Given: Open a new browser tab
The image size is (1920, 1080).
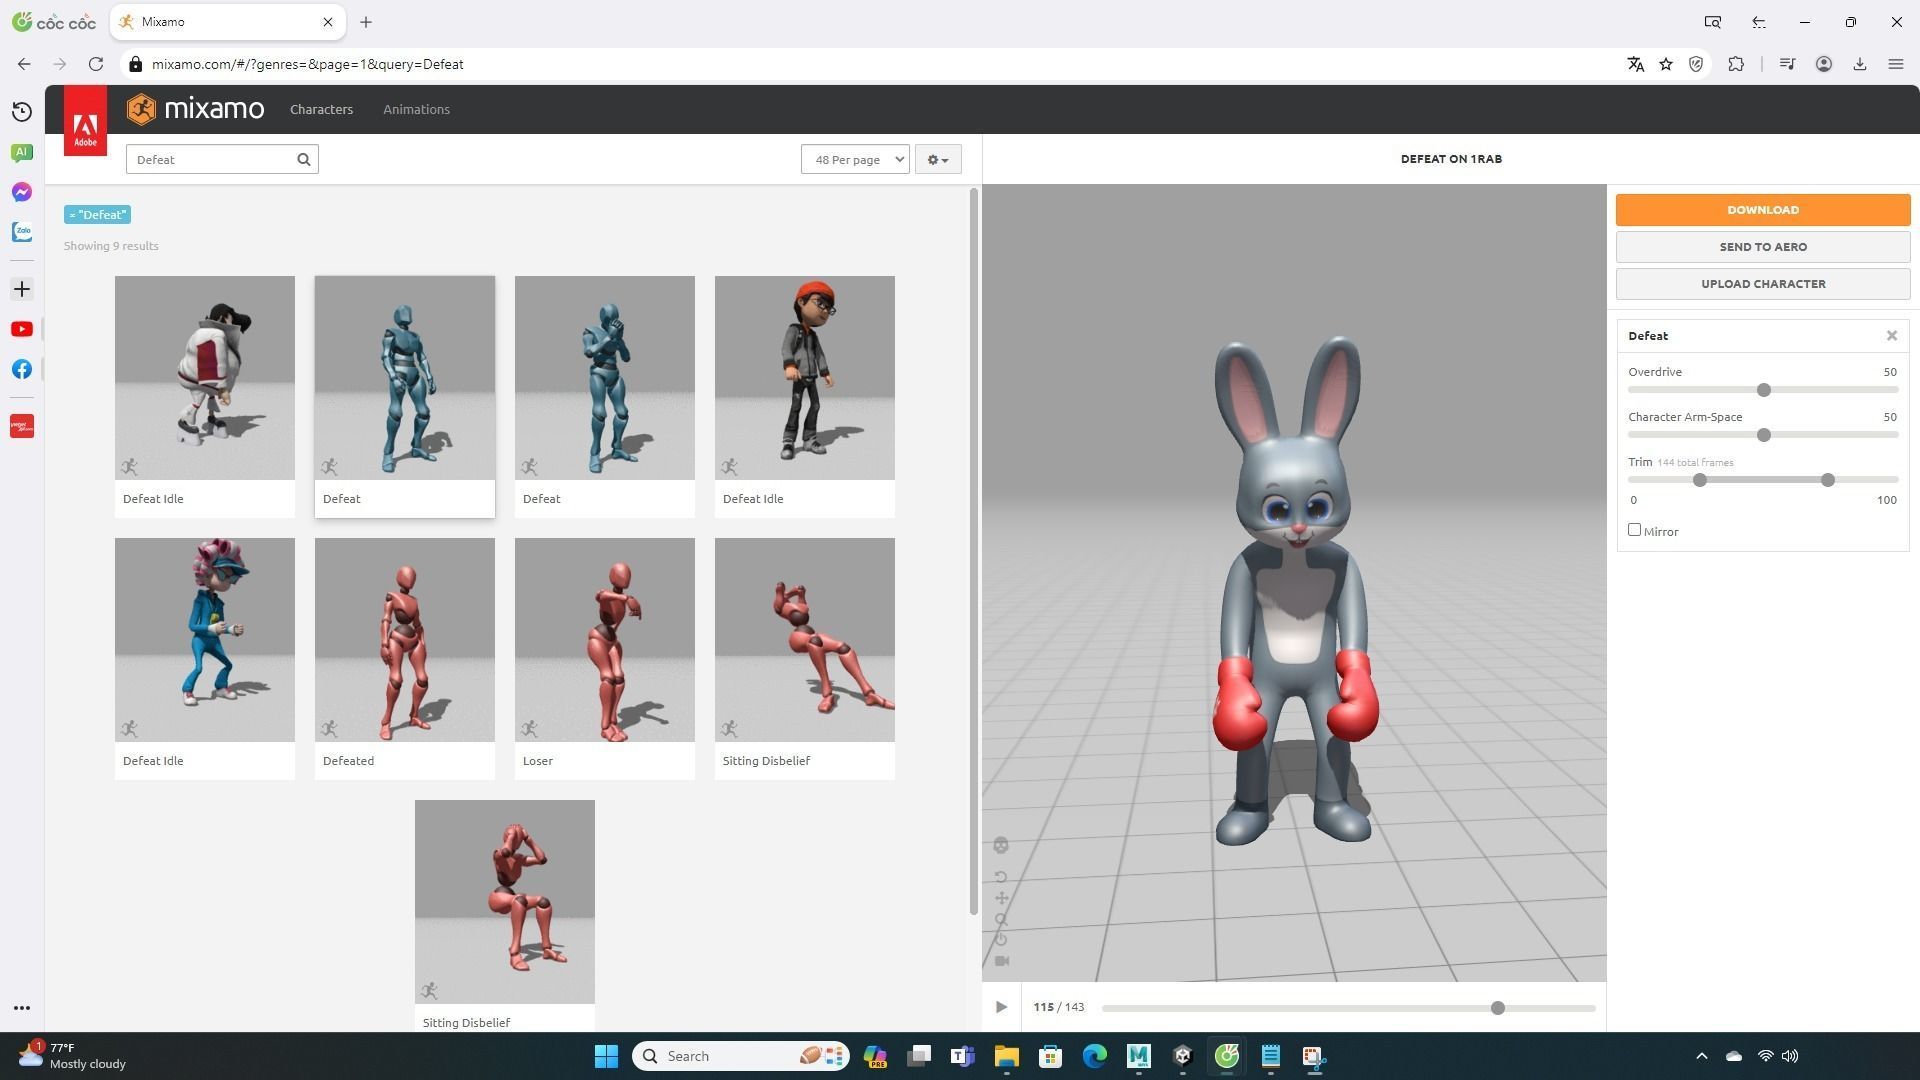Looking at the screenshot, I should (366, 22).
